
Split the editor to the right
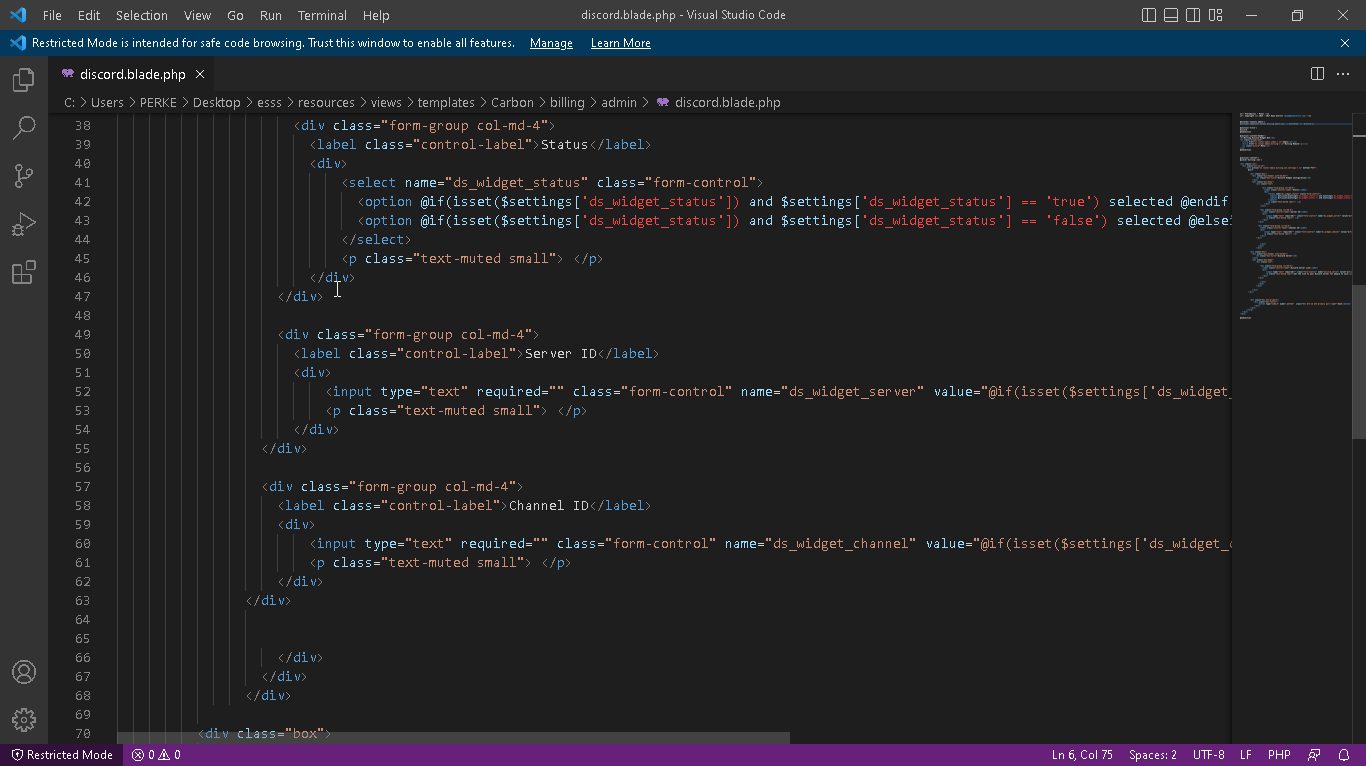pos(1317,74)
